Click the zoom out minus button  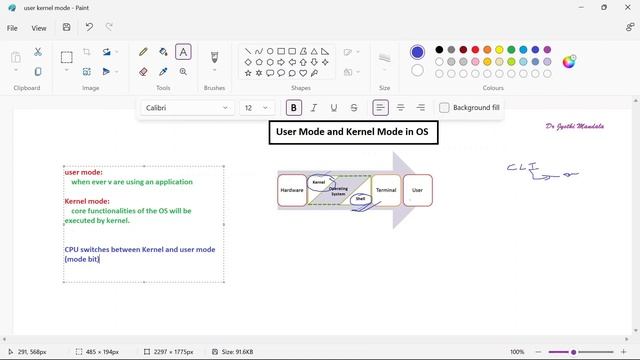[x=538, y=352]
